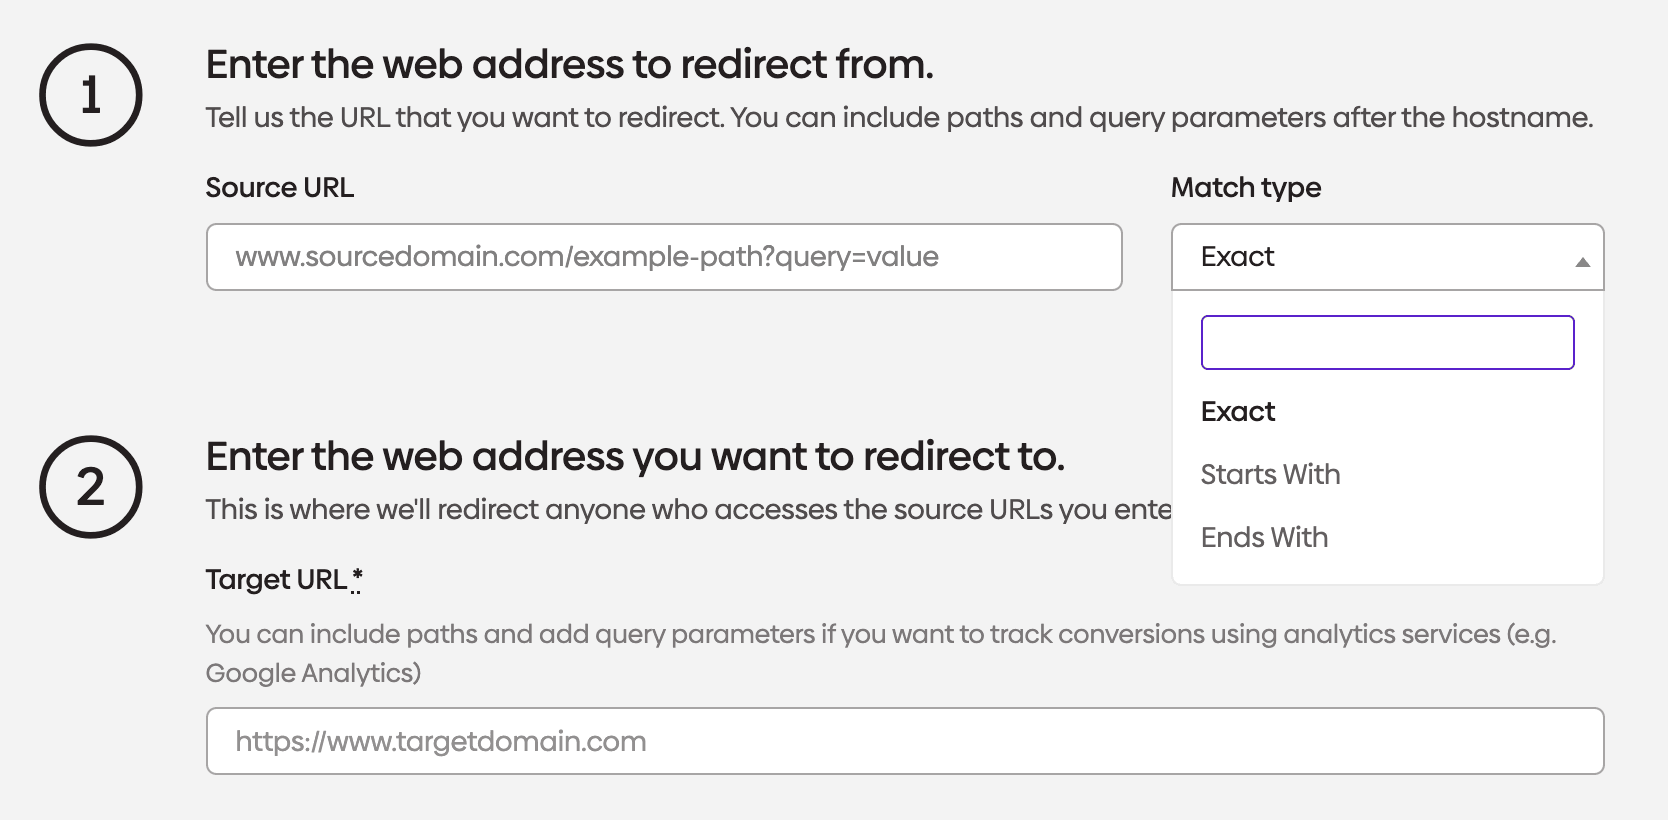Click the dropdown search box

click(x=1387, y=342)
